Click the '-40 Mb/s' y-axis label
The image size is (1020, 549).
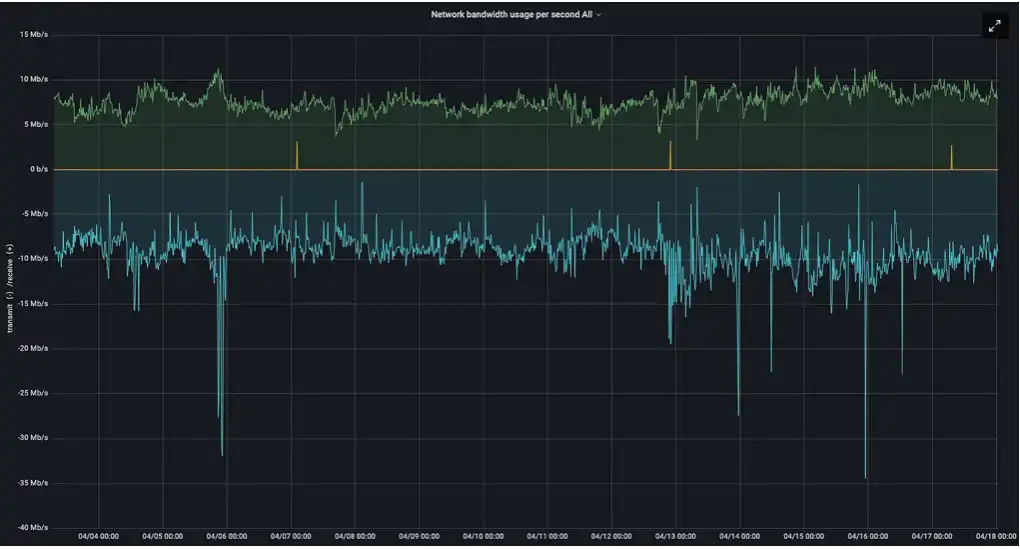[x=33, y=528]
